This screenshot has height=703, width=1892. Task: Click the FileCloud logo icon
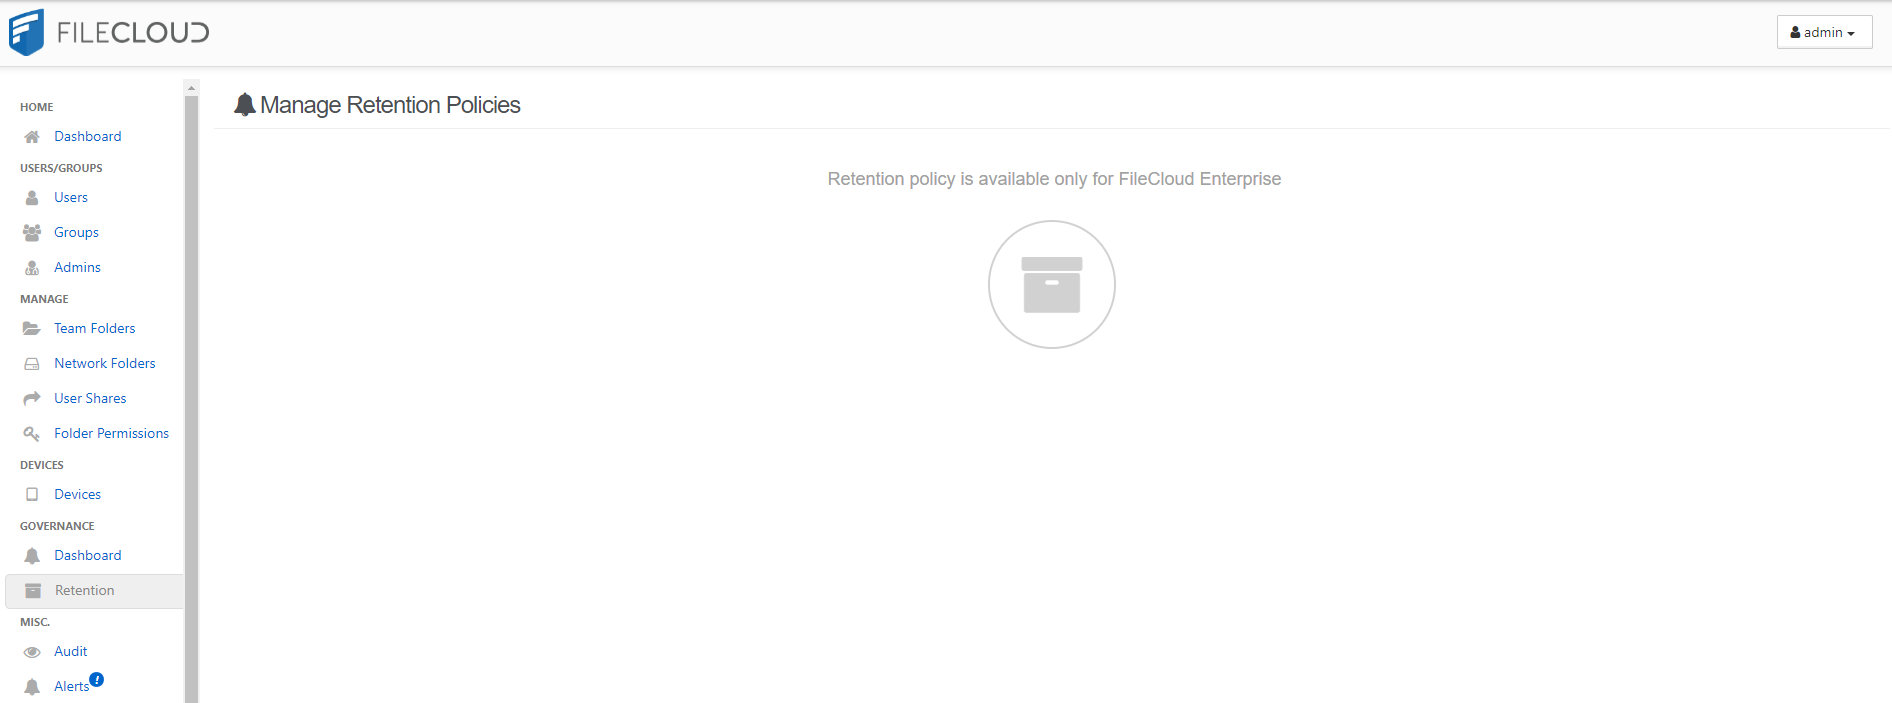(x=27, y=32)
